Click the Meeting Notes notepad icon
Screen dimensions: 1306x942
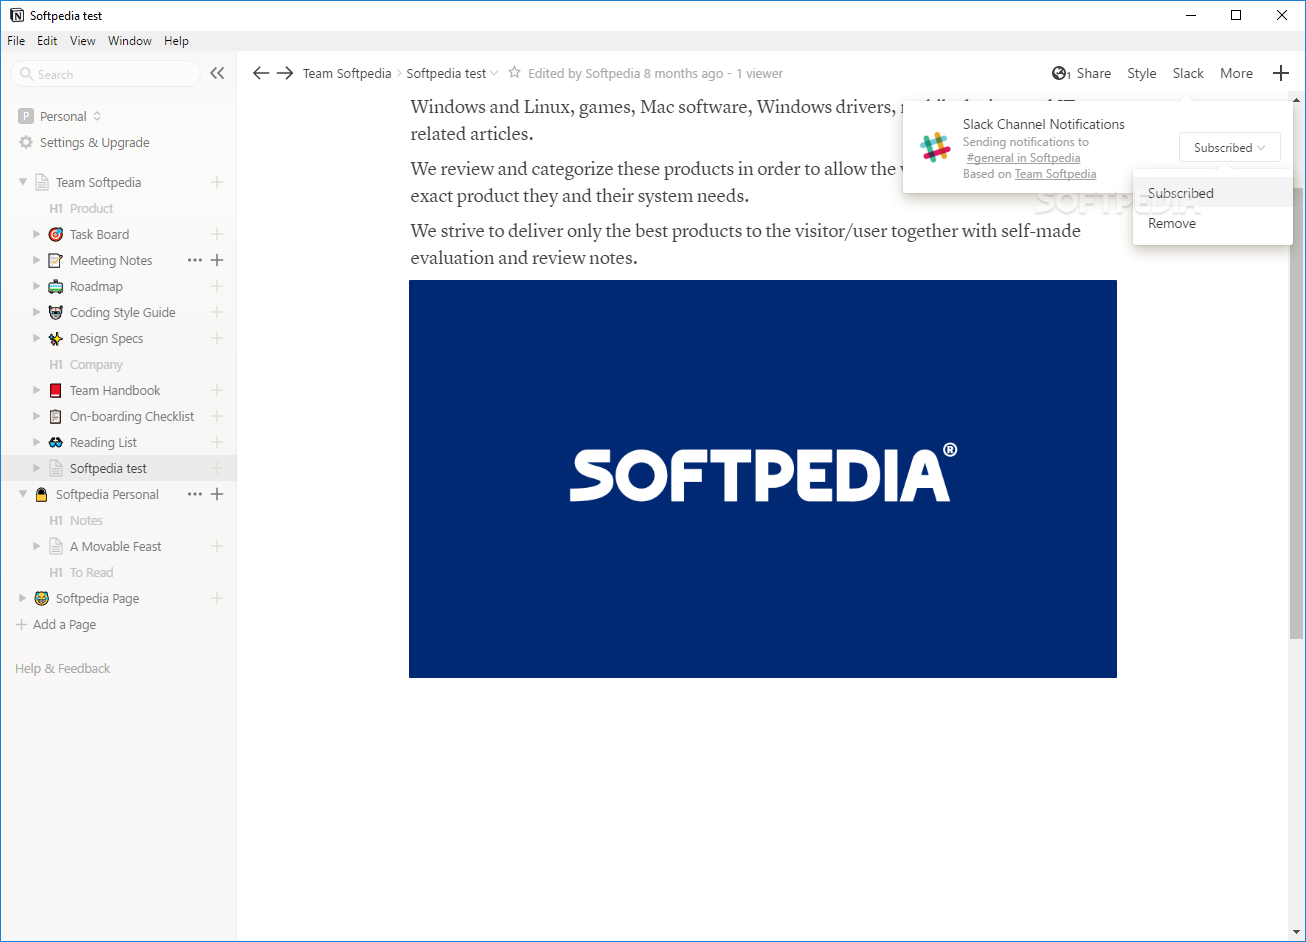[56, 260]
